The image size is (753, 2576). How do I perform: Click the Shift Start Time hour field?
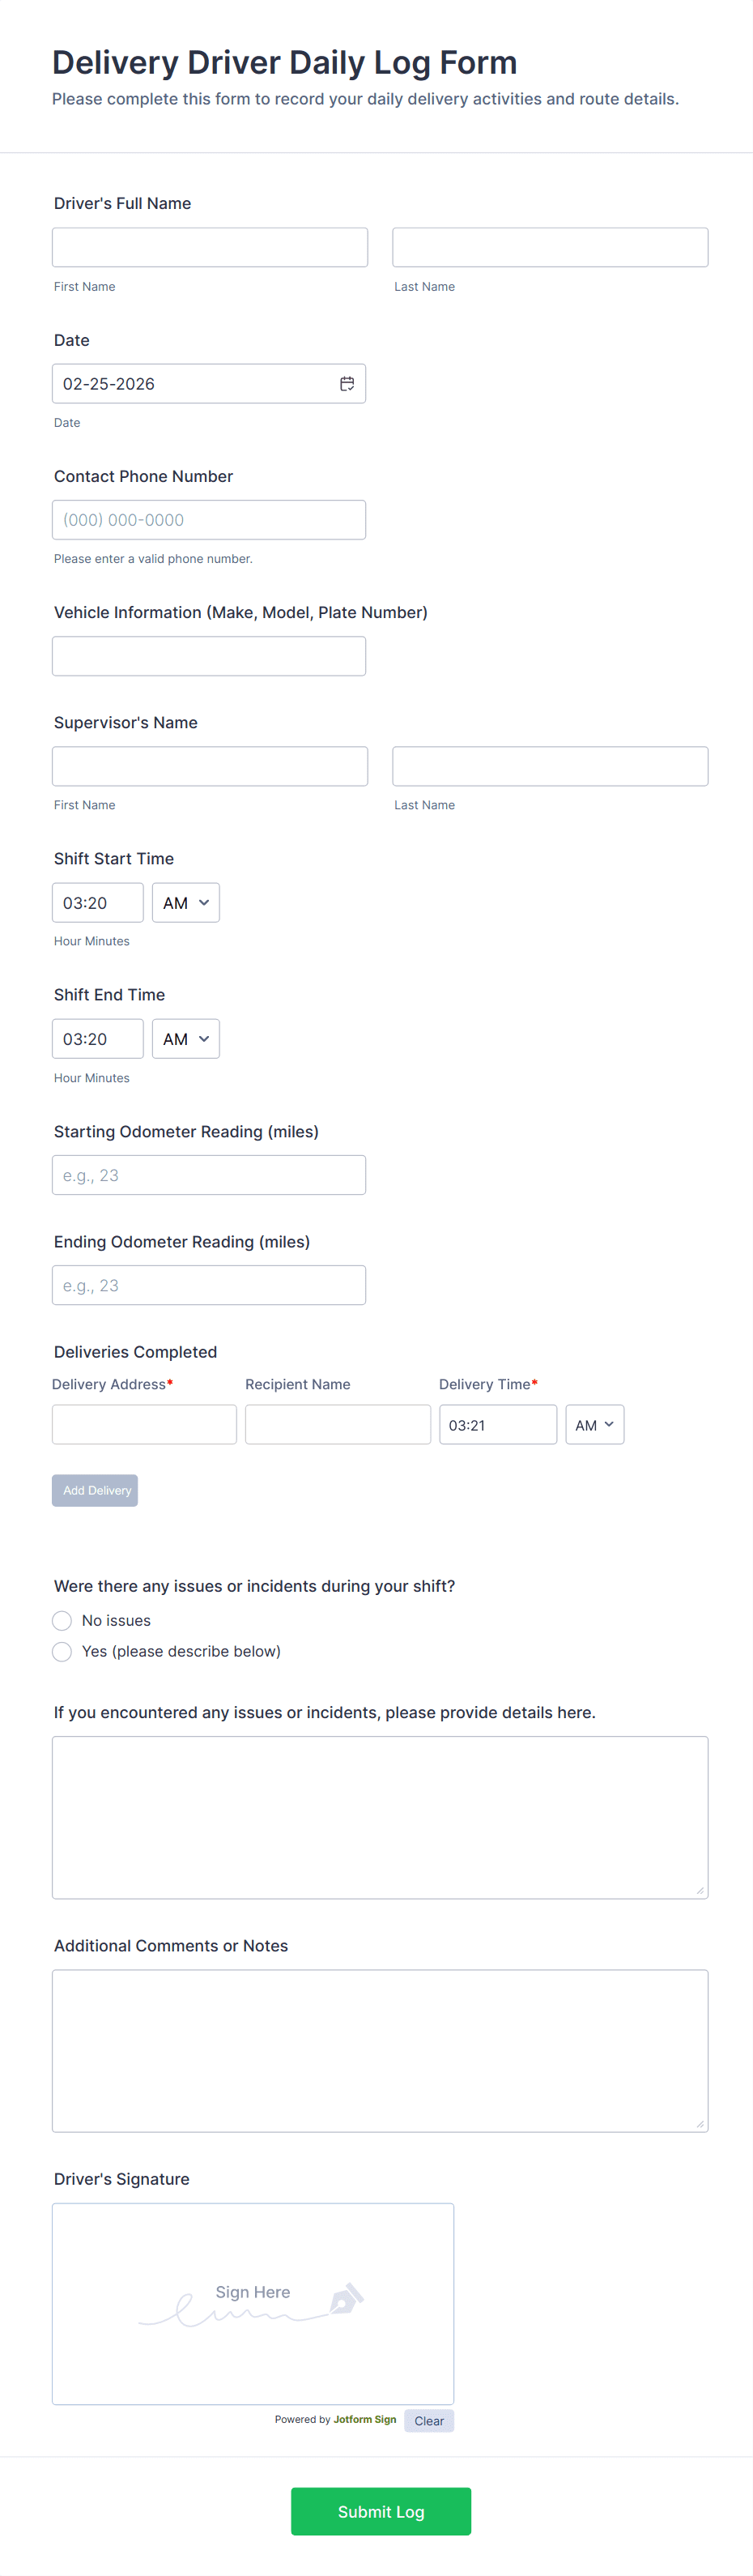pos(98,903)
